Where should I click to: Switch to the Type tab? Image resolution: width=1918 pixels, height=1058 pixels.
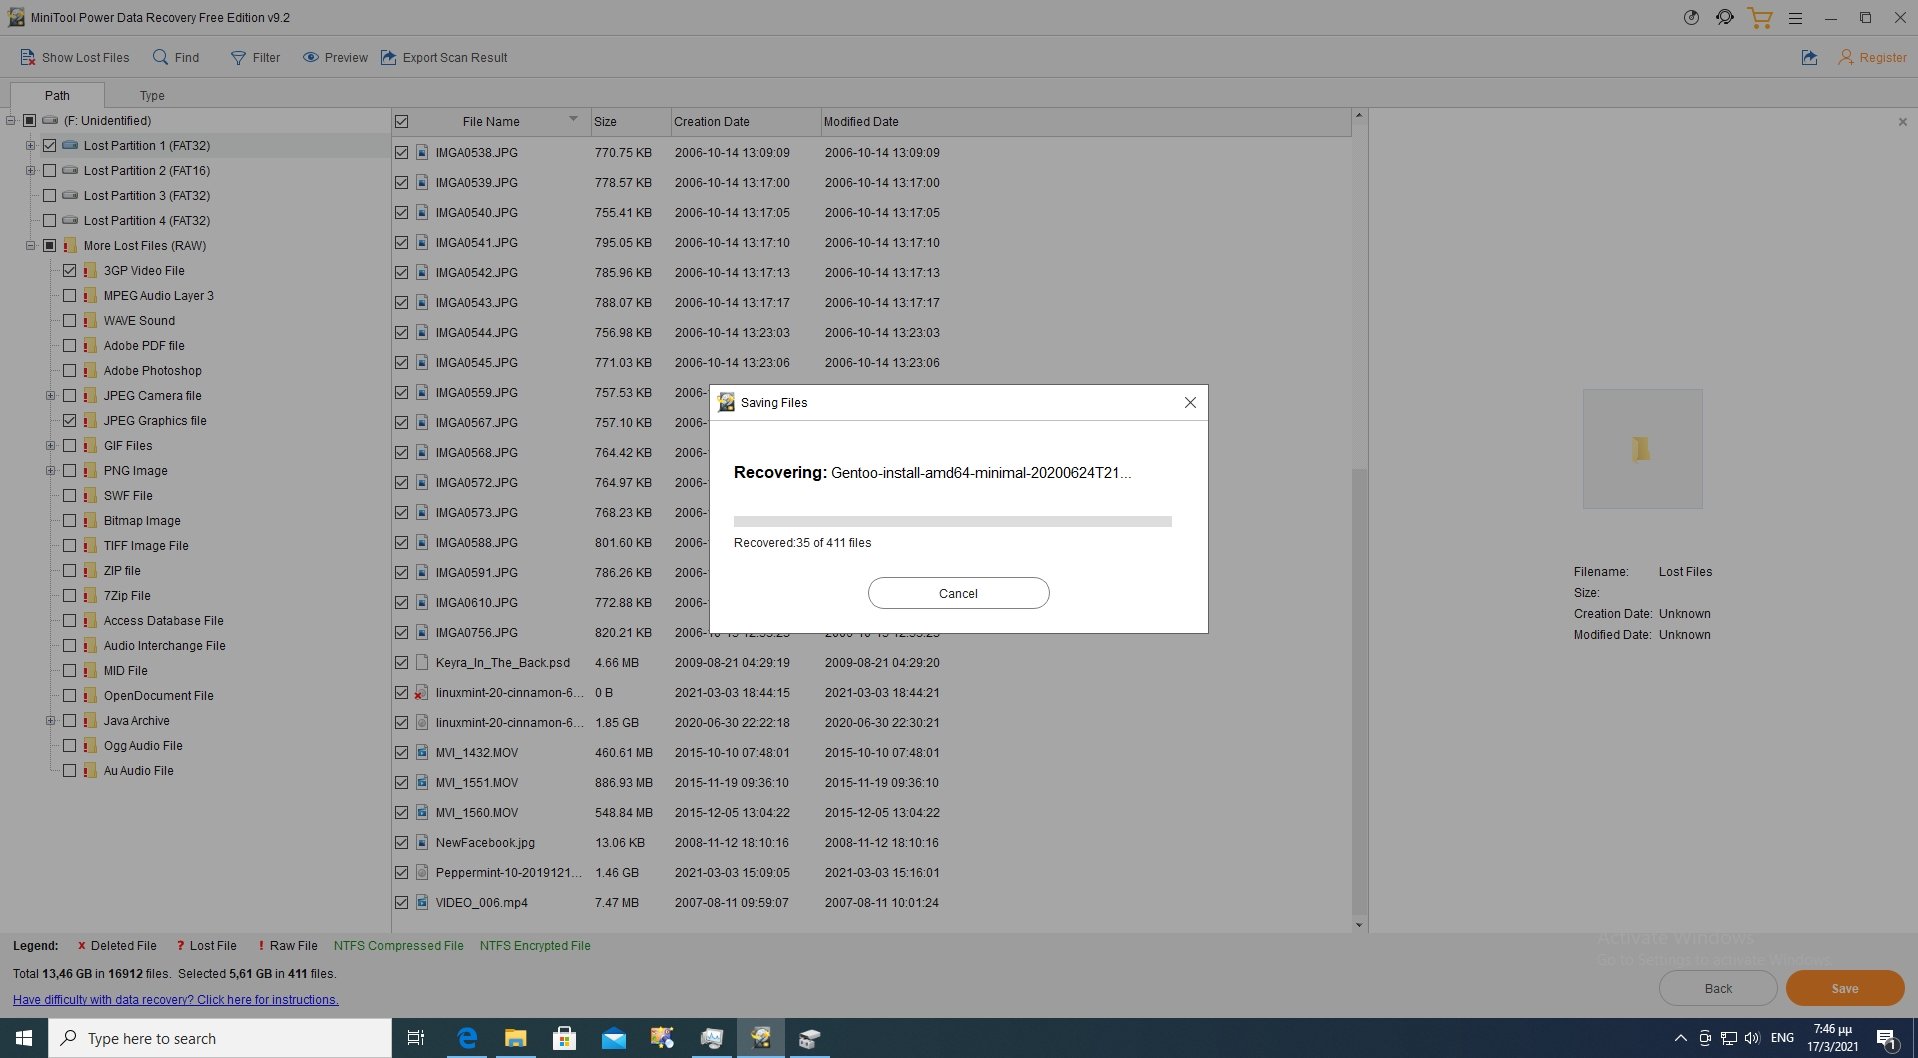(151, 95)
